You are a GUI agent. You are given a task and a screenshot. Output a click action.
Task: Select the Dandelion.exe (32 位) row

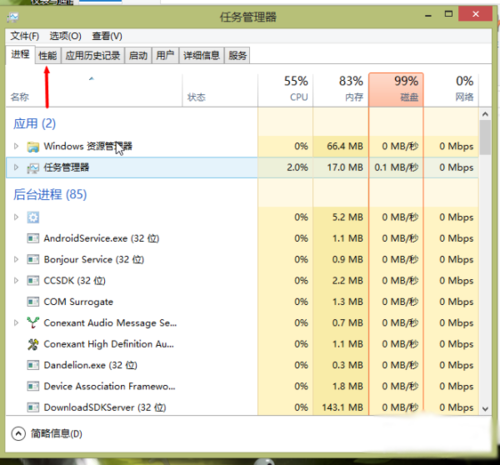click(242, 365)
